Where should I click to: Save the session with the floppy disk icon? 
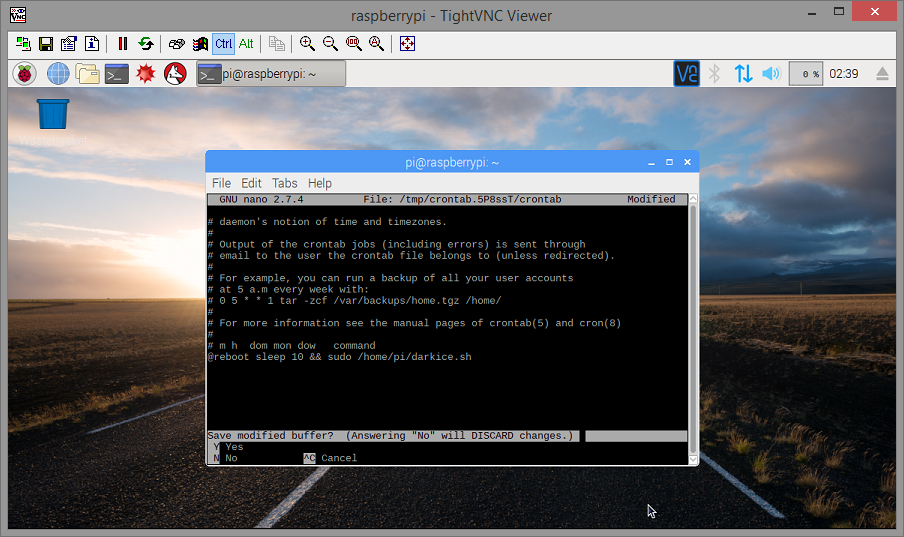click(46, 44)
